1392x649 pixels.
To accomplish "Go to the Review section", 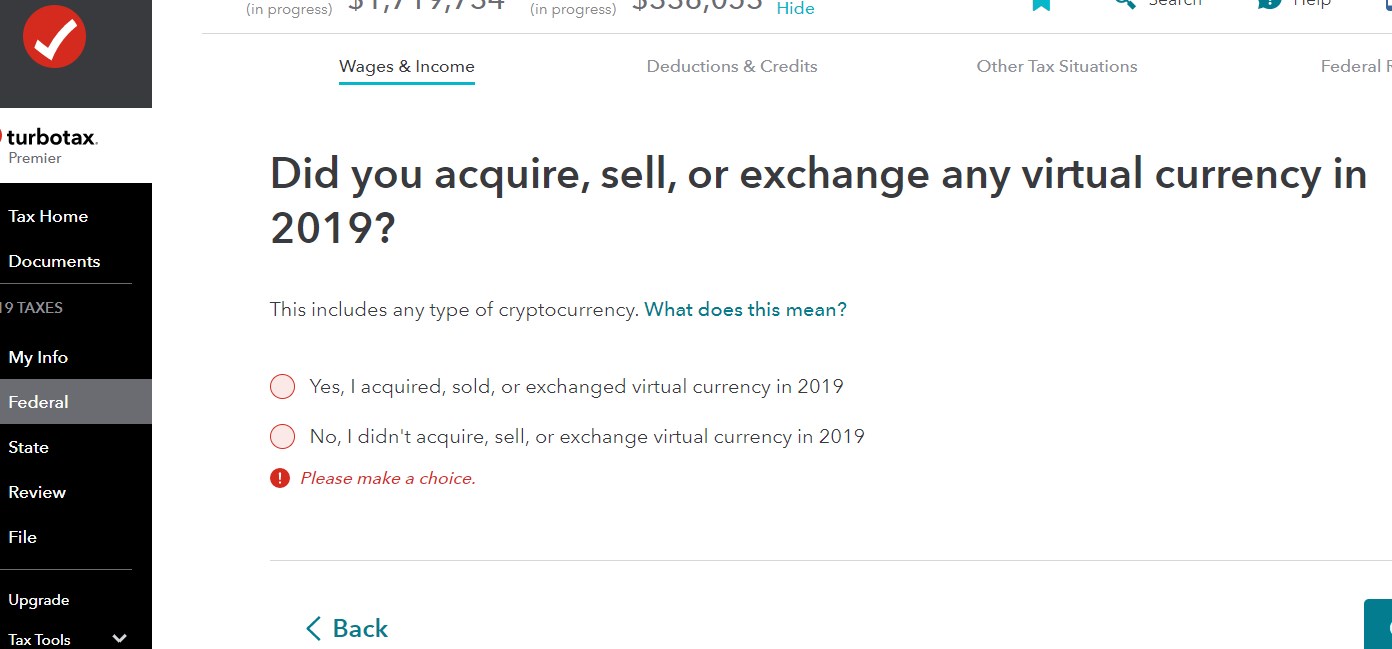I will coord(37,493).
